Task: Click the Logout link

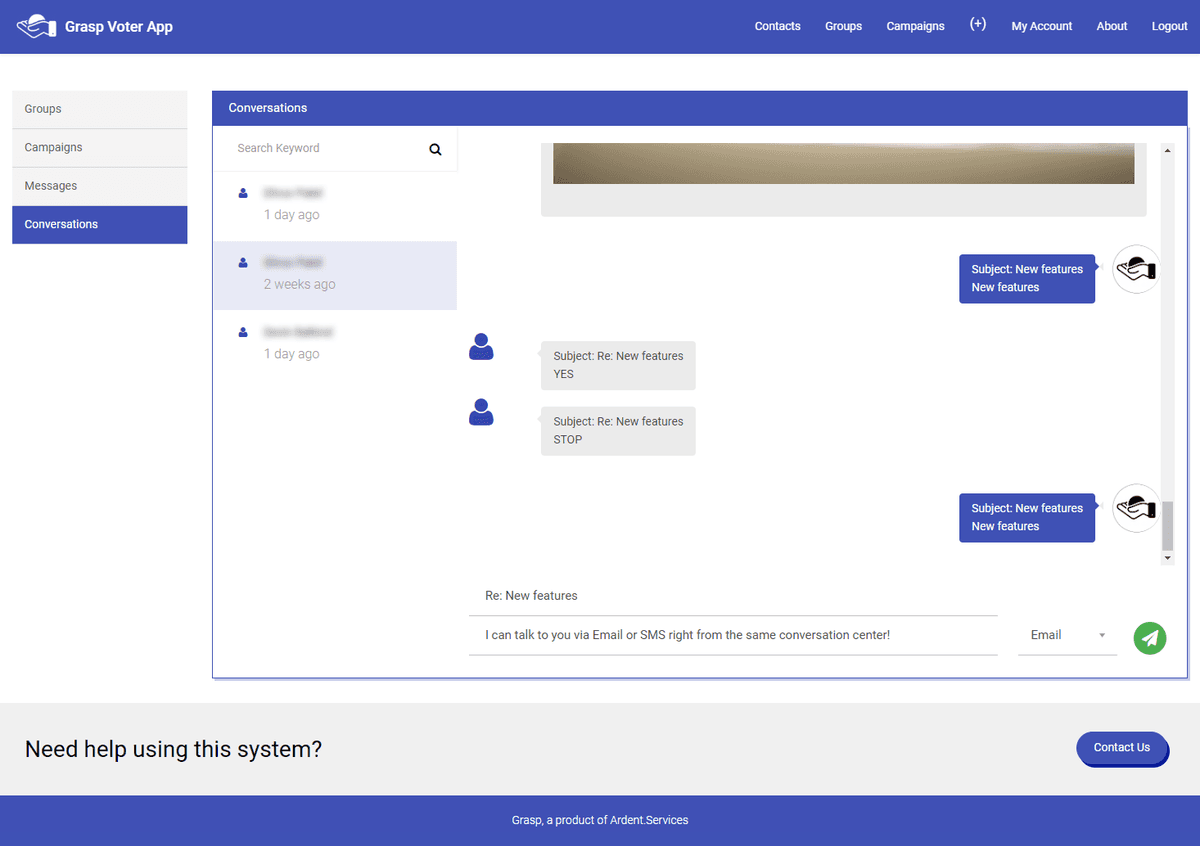Action: pyautogui.click(x=1169, y=27)
